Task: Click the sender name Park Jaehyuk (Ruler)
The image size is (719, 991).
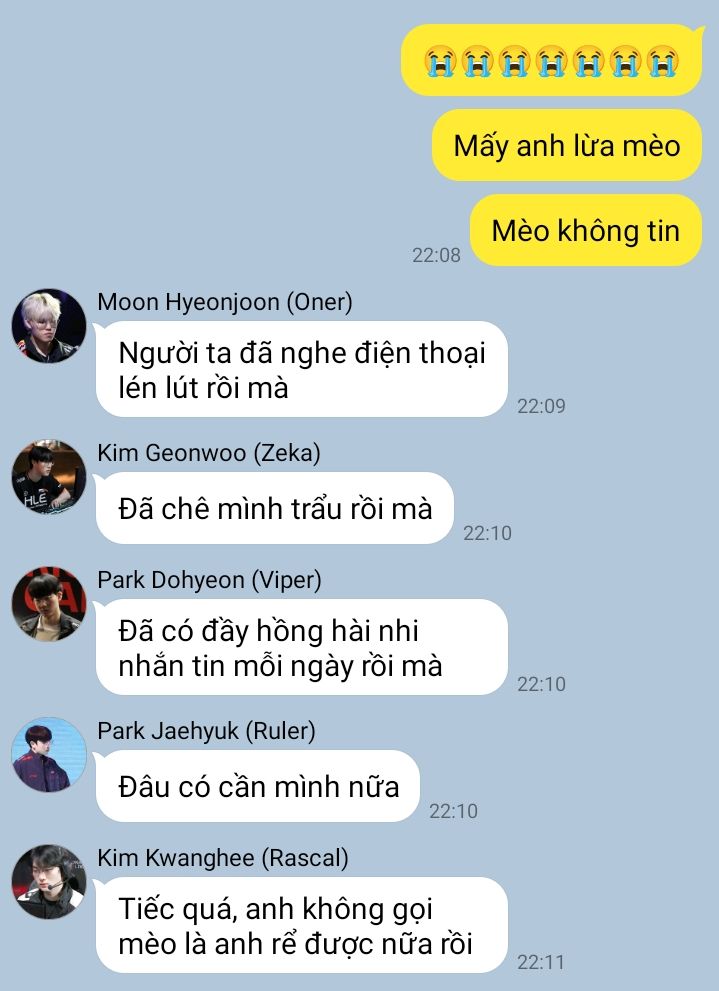Action: (207, 731)
